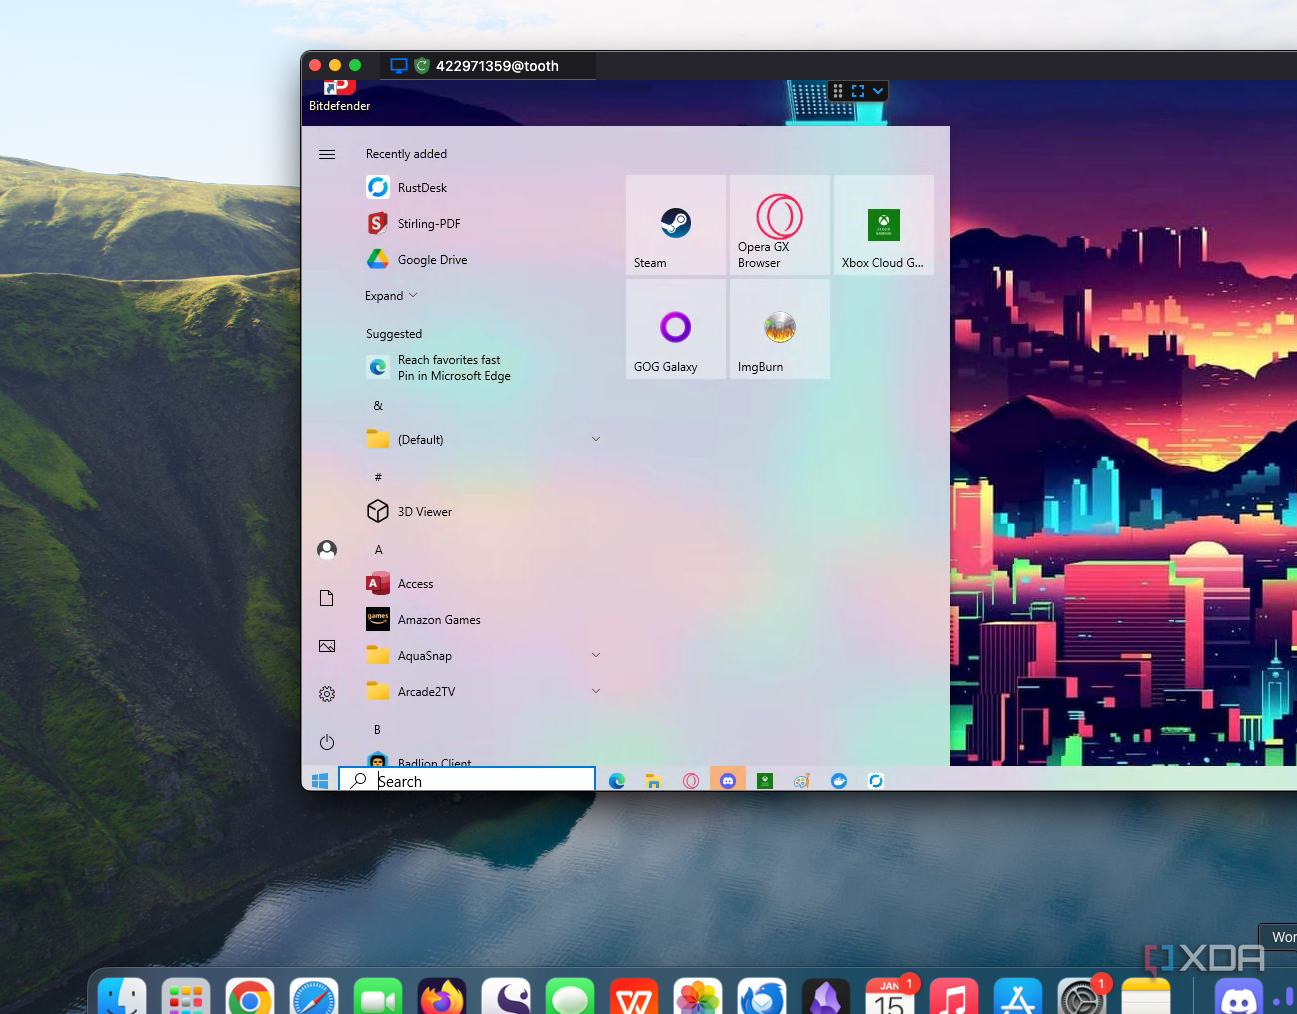Screen dimensions: 1297x1014
Task: Open RustDesk from Recently added
Action: click(x=484, y=188)
